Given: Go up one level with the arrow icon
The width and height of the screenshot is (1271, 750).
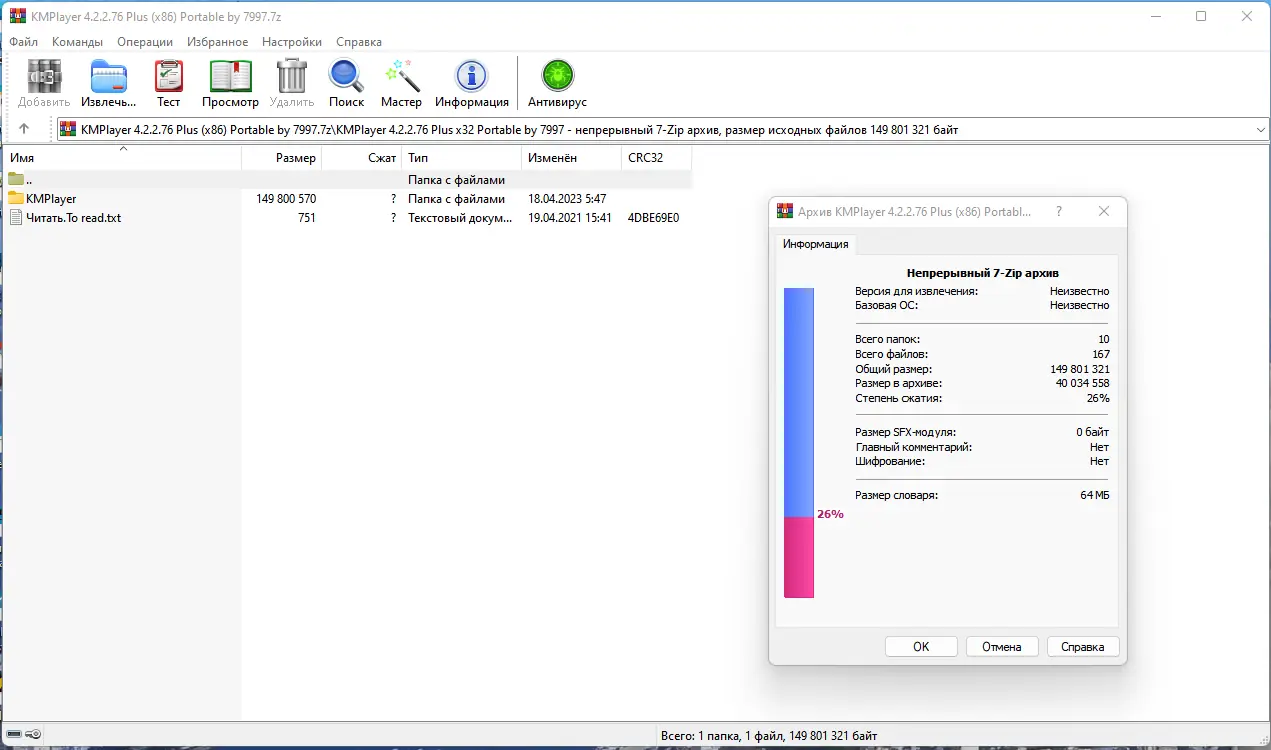Looking at the screenshot, I should 22,128.
